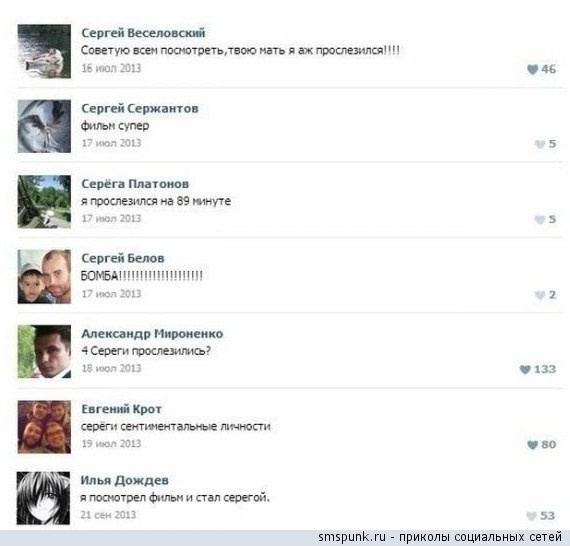
Task: Click Сергей Веселовский's swan avatar thumbnail
Action: [x=44, y=51]
